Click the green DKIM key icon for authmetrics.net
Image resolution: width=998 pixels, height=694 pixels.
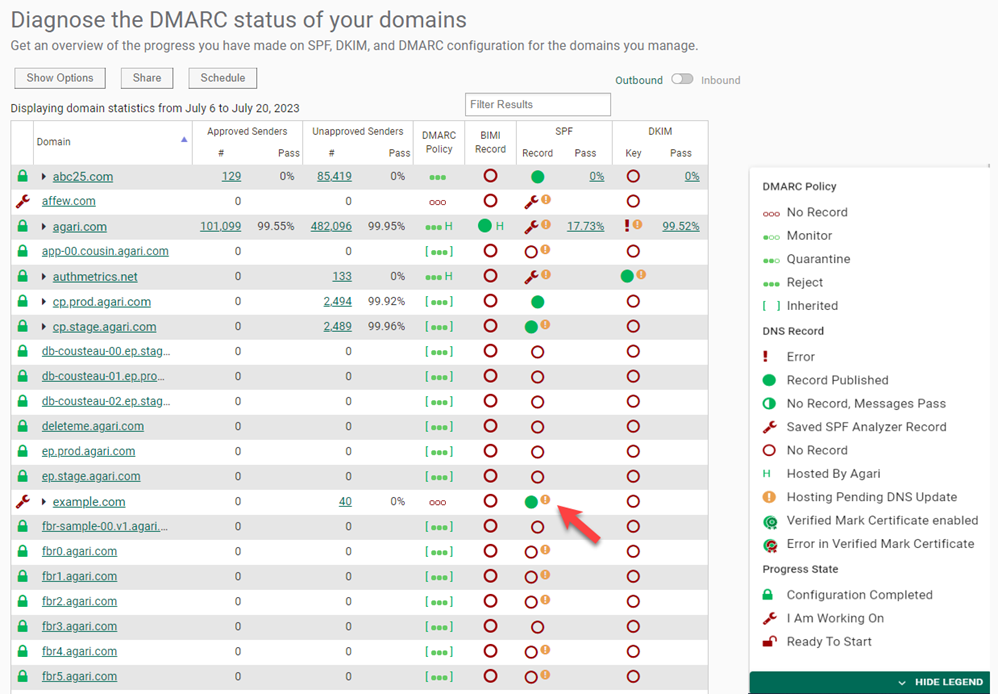pyautogui.click(x=627, y=276)
